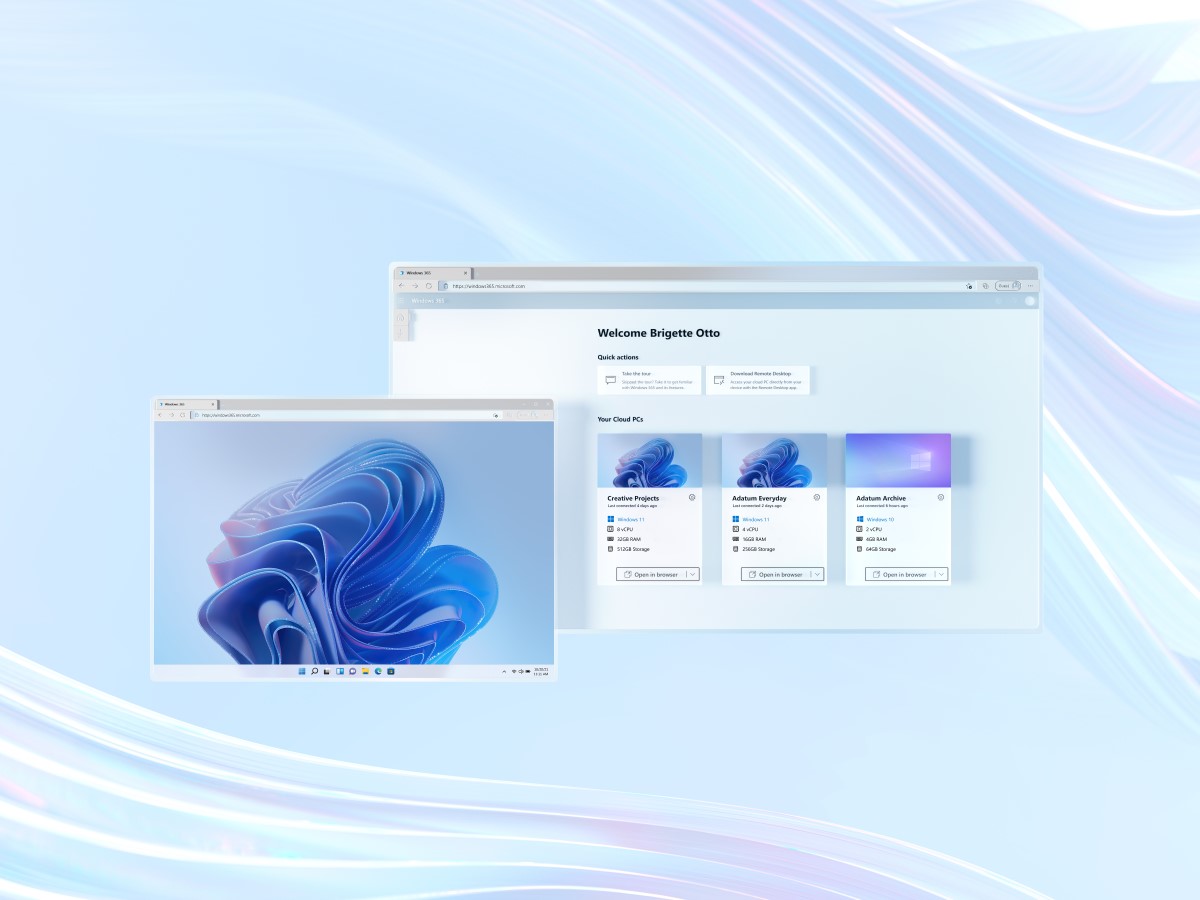Open Teams chat from the Cloud PC taskbar

pyautogui.click(x=352, y=671)
